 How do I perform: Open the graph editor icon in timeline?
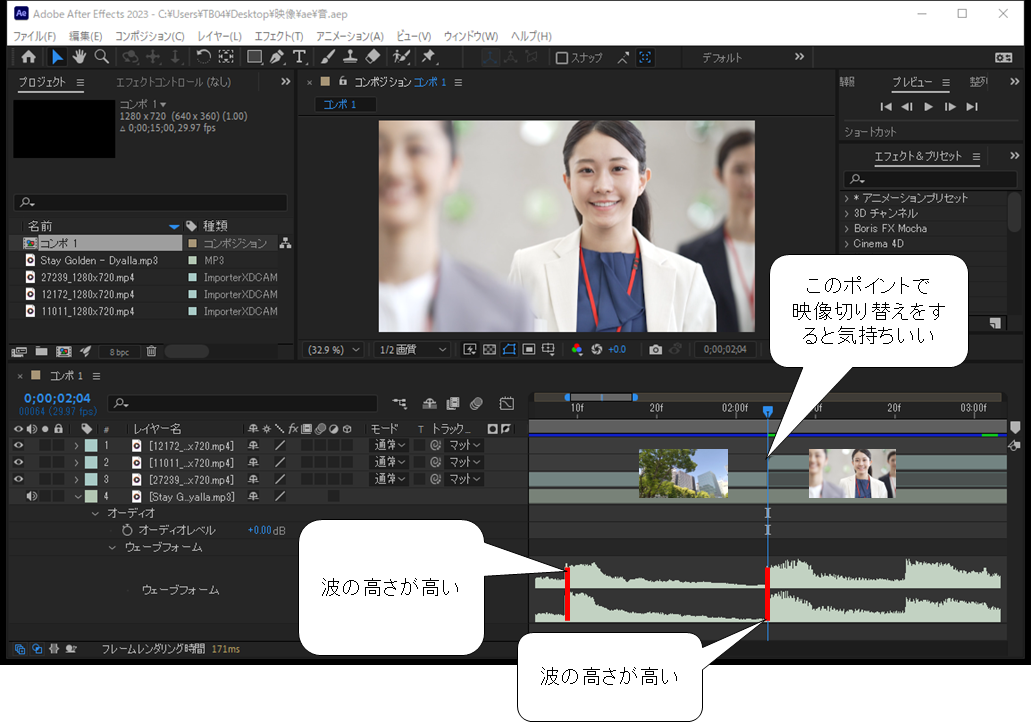[x=506, y=404]
